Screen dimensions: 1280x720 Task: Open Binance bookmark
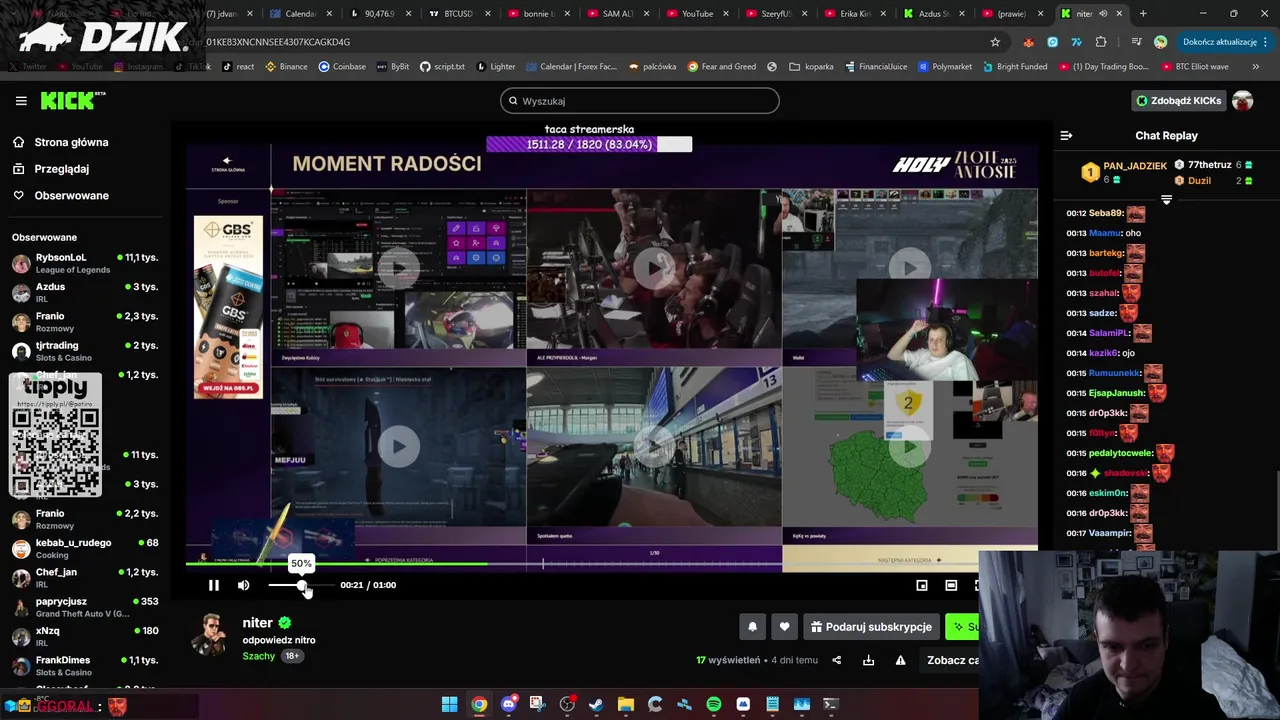[x=287, y=67]
